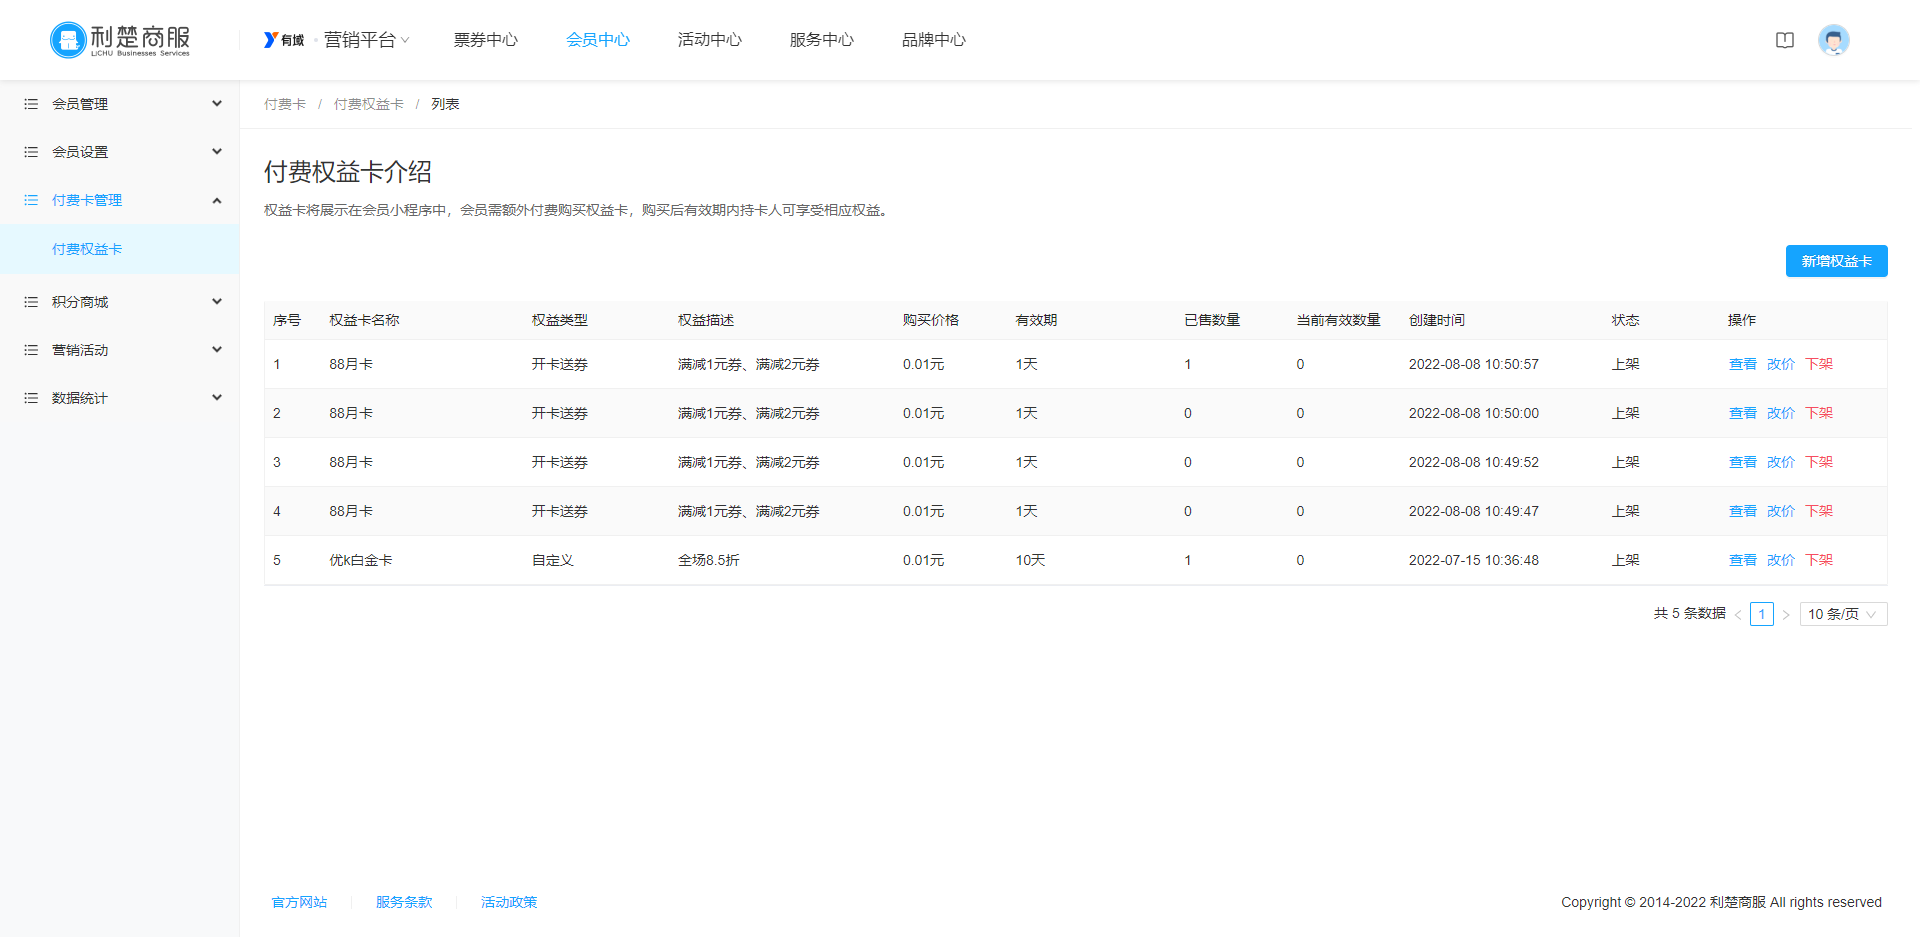The width and height of the screenshot is (1920, 937).
Task: Expand 会员管理 sidebar section
Action: click(x=217, y=104)
